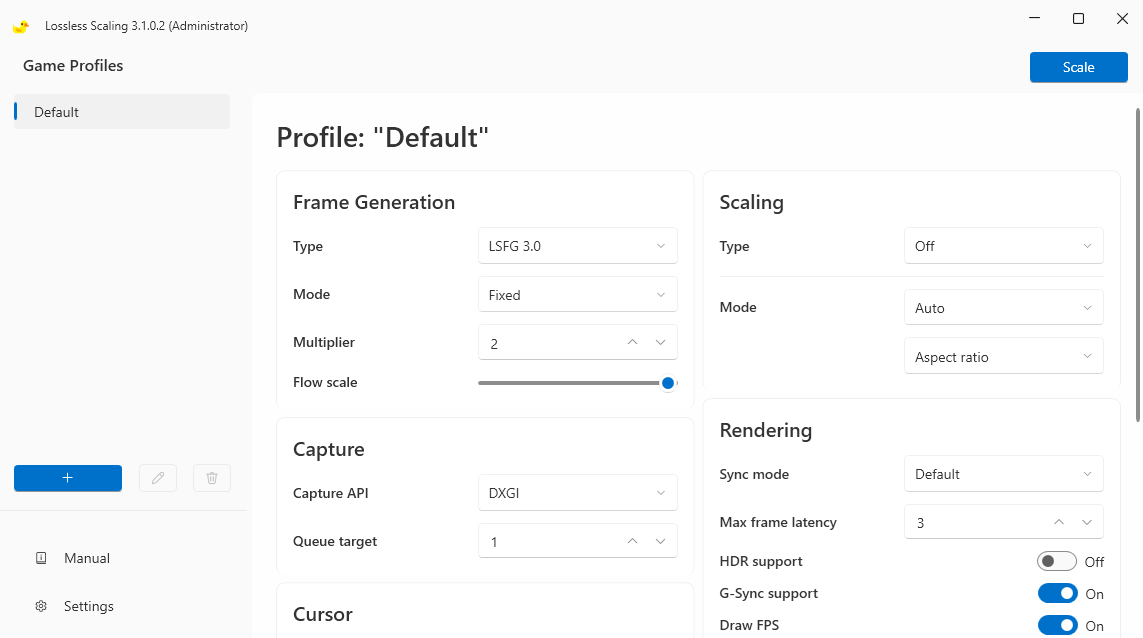Screen dimensions: 1143x638
Task: Open Capture API dropdown DXGI
Action: click(577, 494)
